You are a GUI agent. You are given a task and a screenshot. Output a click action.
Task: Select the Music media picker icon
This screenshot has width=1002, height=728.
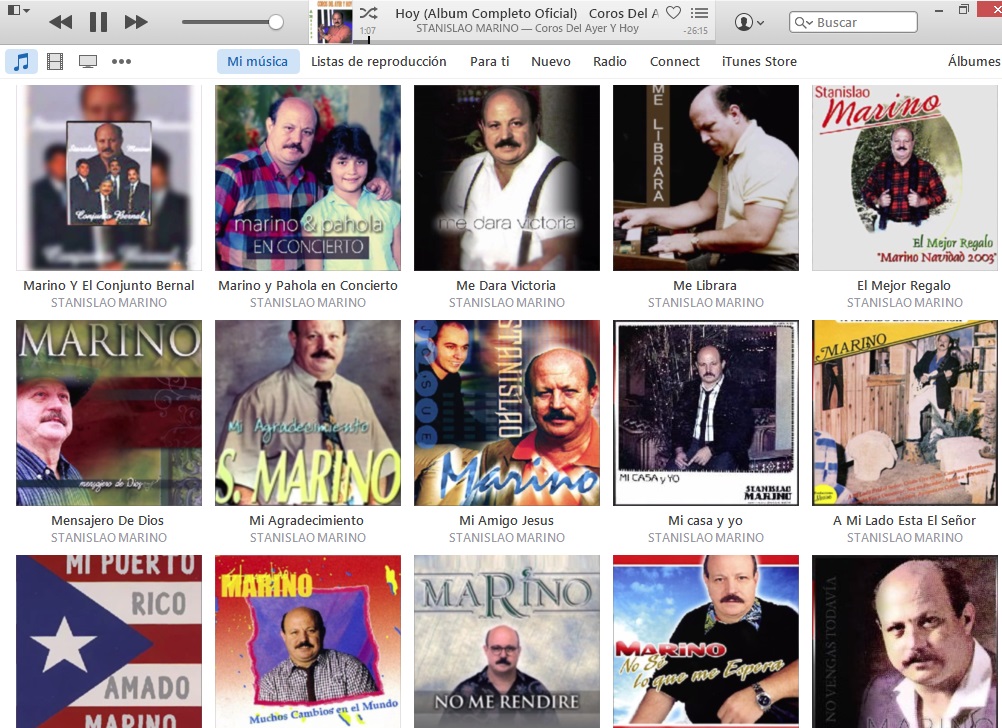[x=20, y=61]
